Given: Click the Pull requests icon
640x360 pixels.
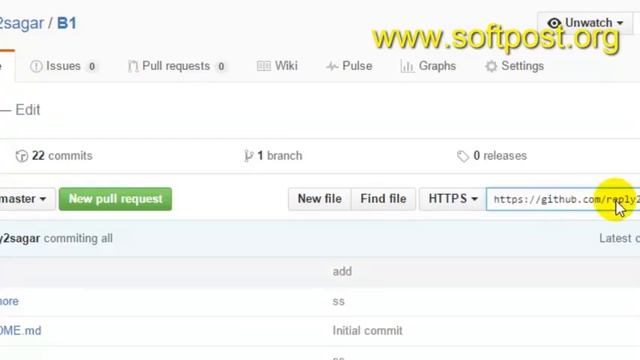Looking at the screenshot, I should (x=133, y=66).
